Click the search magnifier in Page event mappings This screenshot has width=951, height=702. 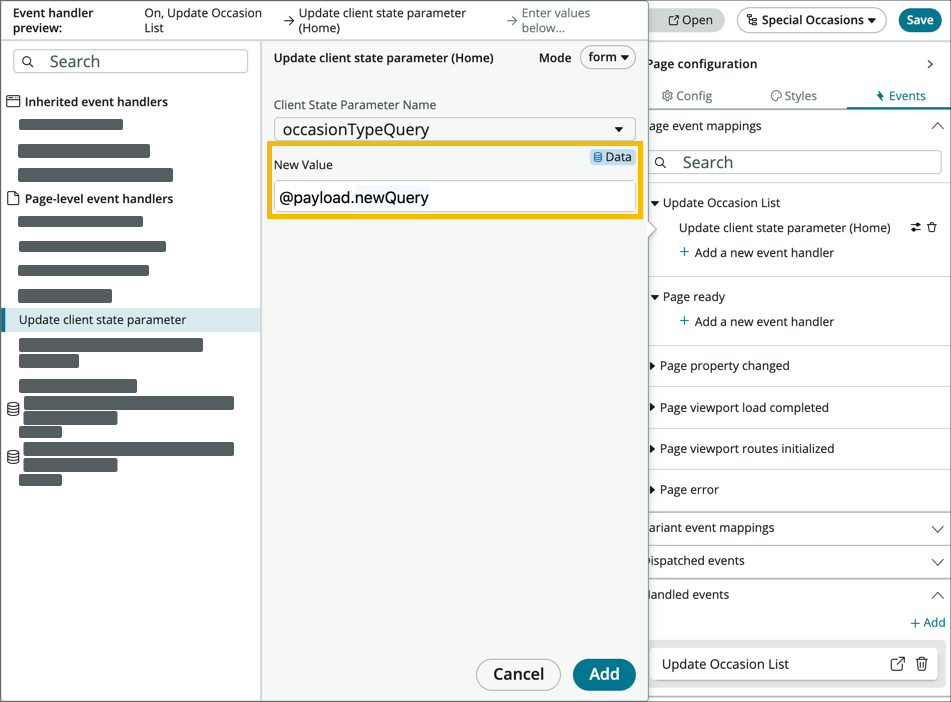click(x=661, y=162)
